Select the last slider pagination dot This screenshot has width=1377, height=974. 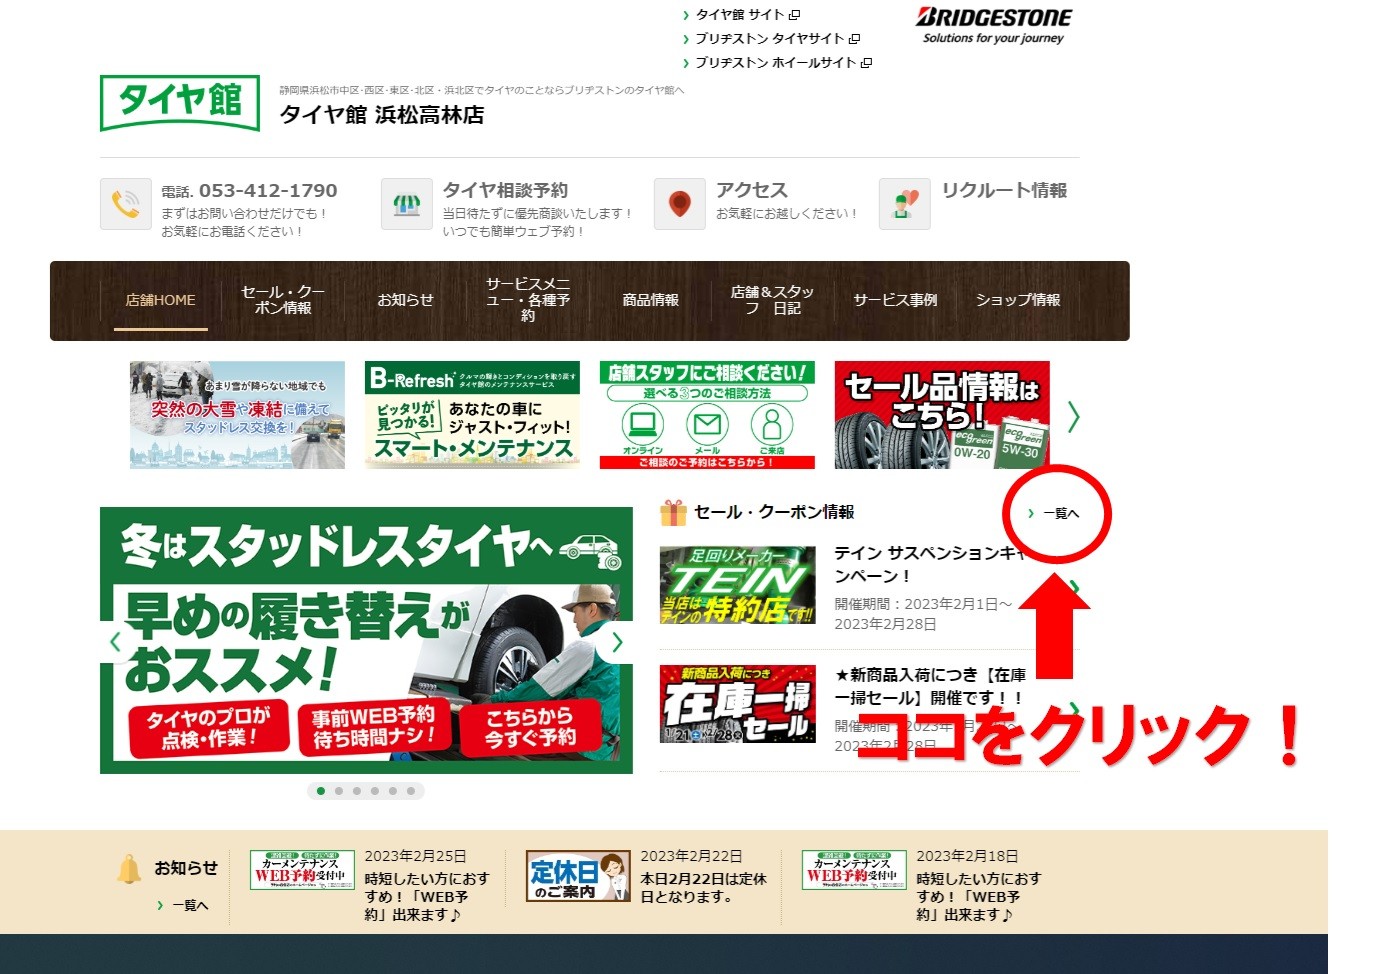[411, 791]
